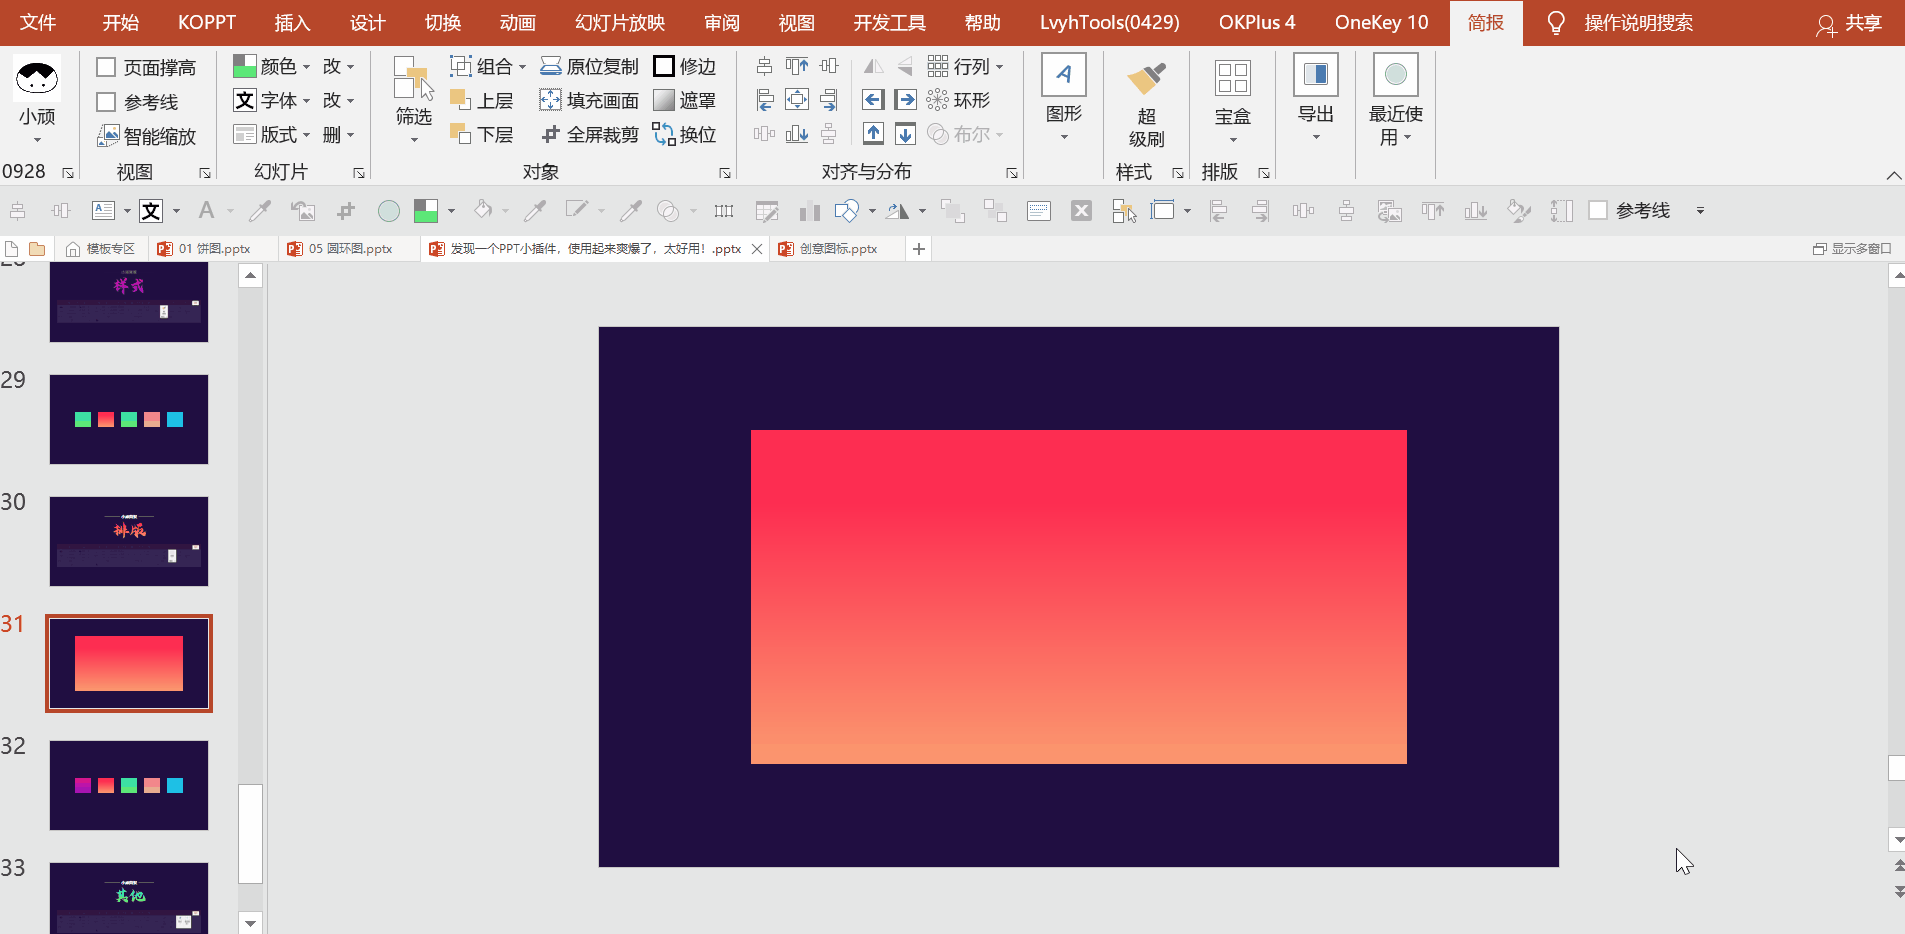1905x934 pixels.
Task: Open the 宝盒 toolbox icon
Action: point(1232,80)
